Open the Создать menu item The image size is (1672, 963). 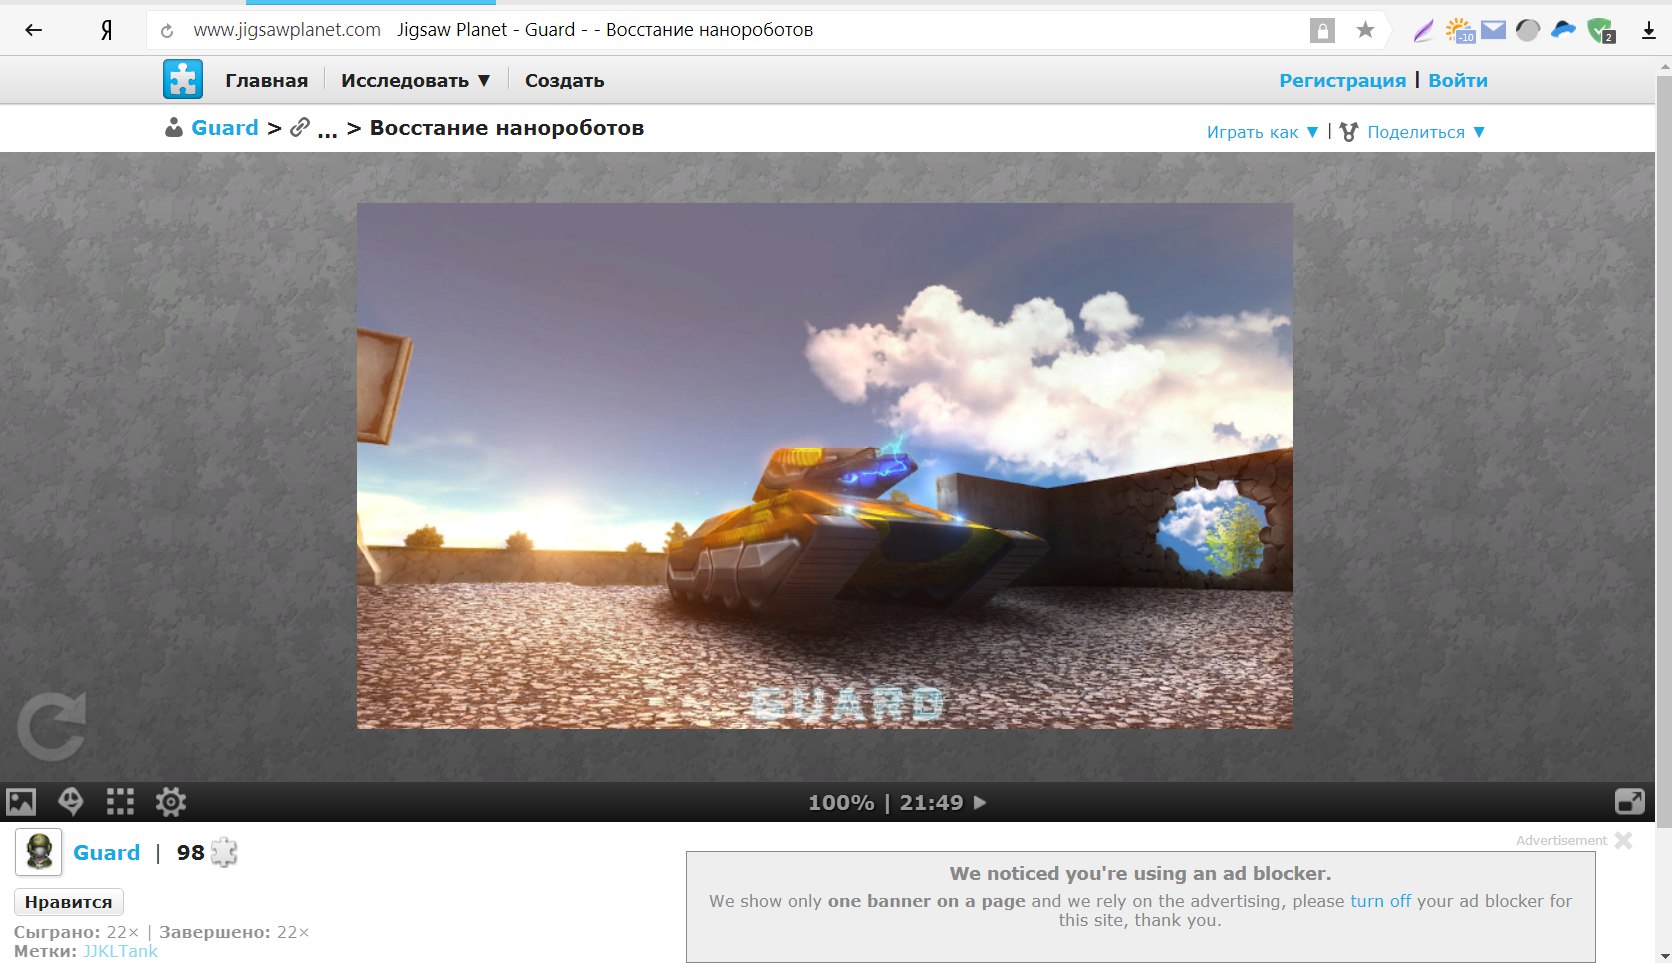click(565, 80)
